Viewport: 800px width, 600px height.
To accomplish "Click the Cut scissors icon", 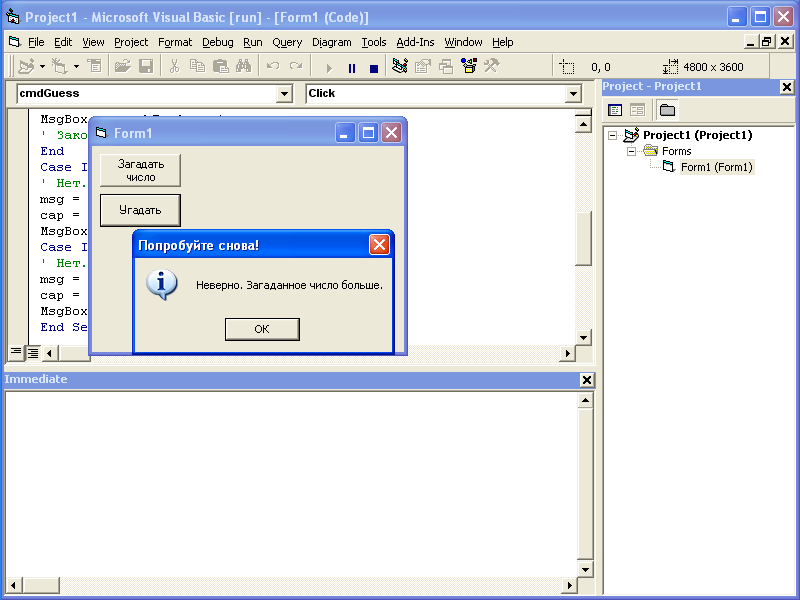I will [174, 66].
